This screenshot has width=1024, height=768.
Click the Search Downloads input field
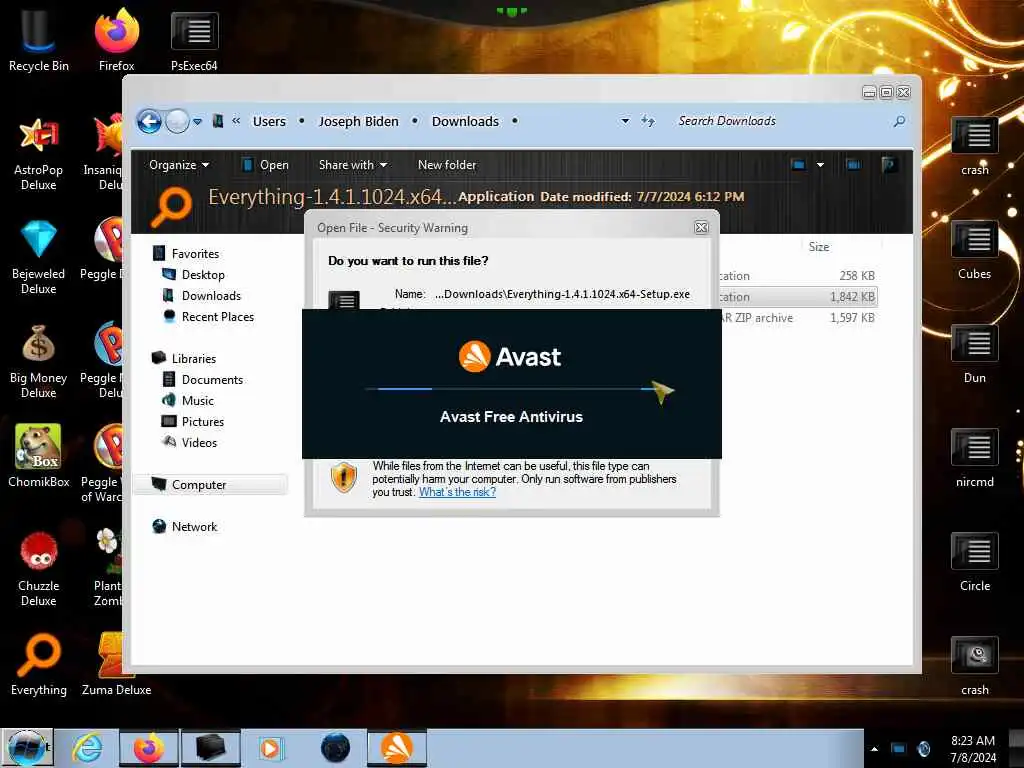pyautogui.click(x=780, y=121)
